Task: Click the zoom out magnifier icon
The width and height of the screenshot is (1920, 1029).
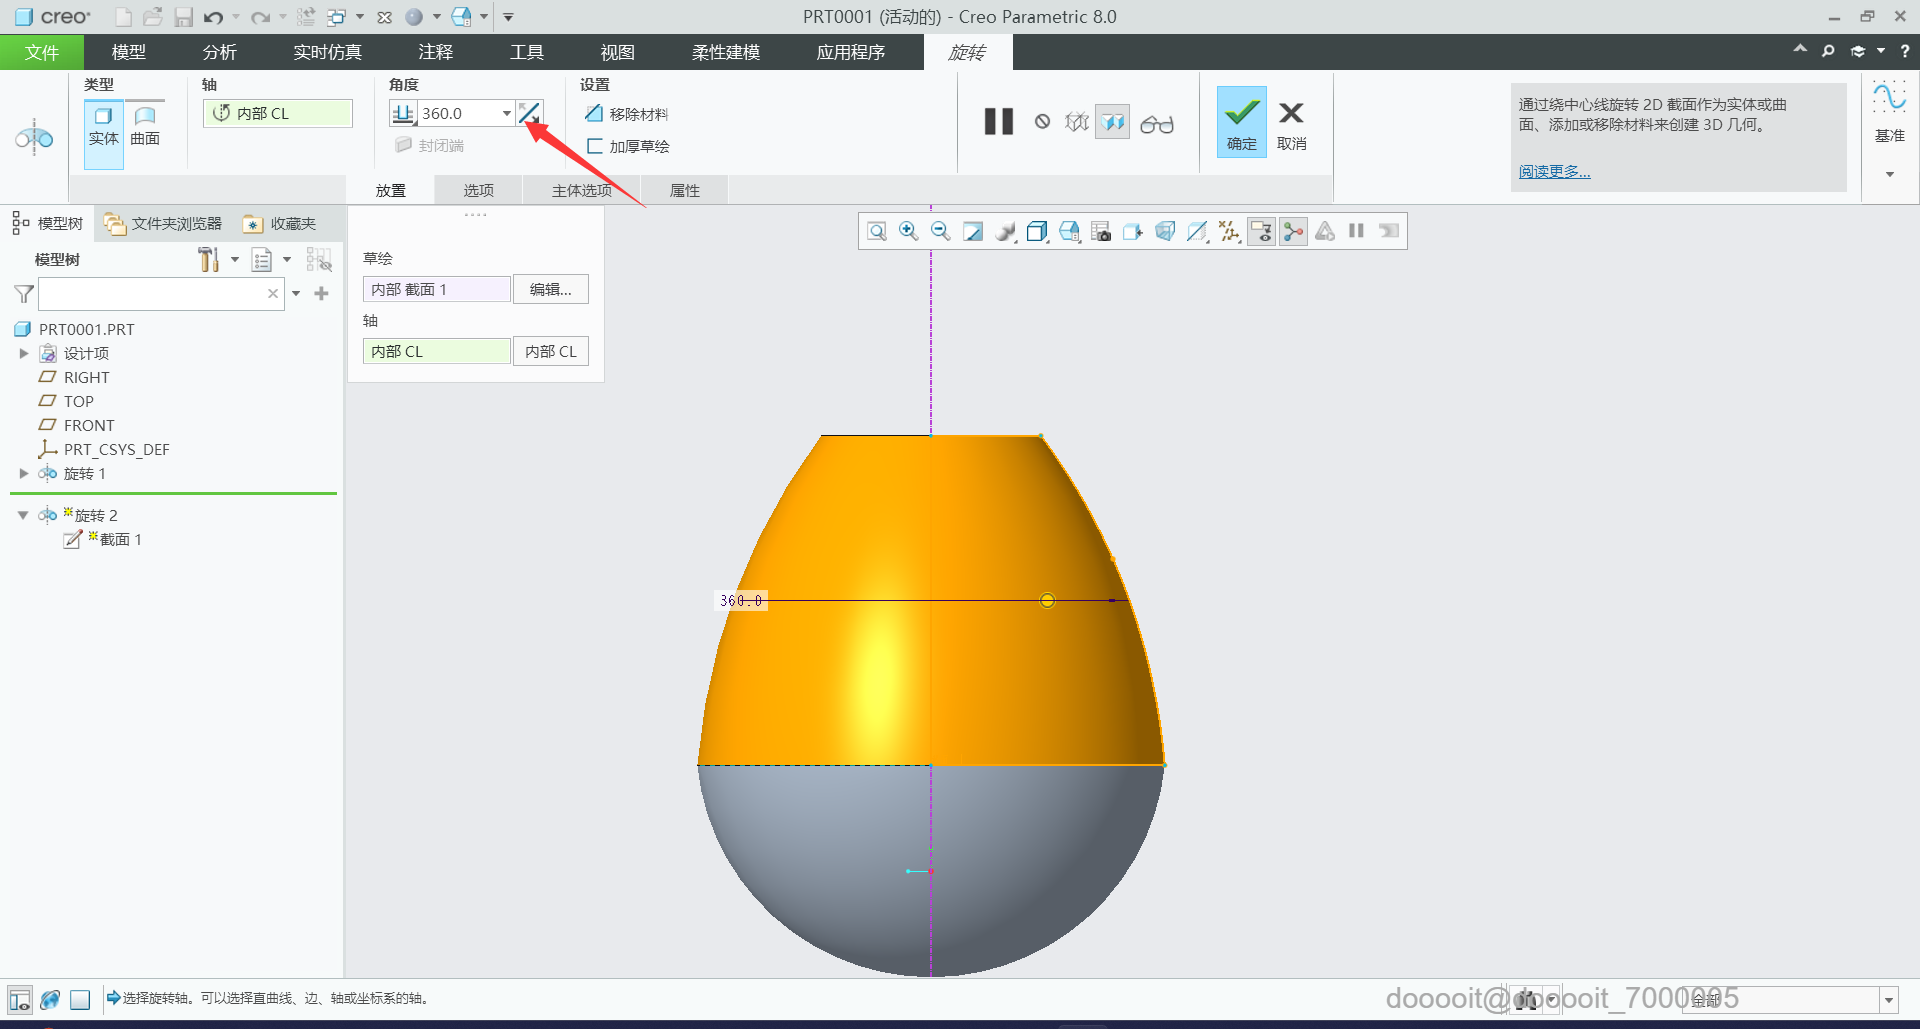Action: click(940, 232)
